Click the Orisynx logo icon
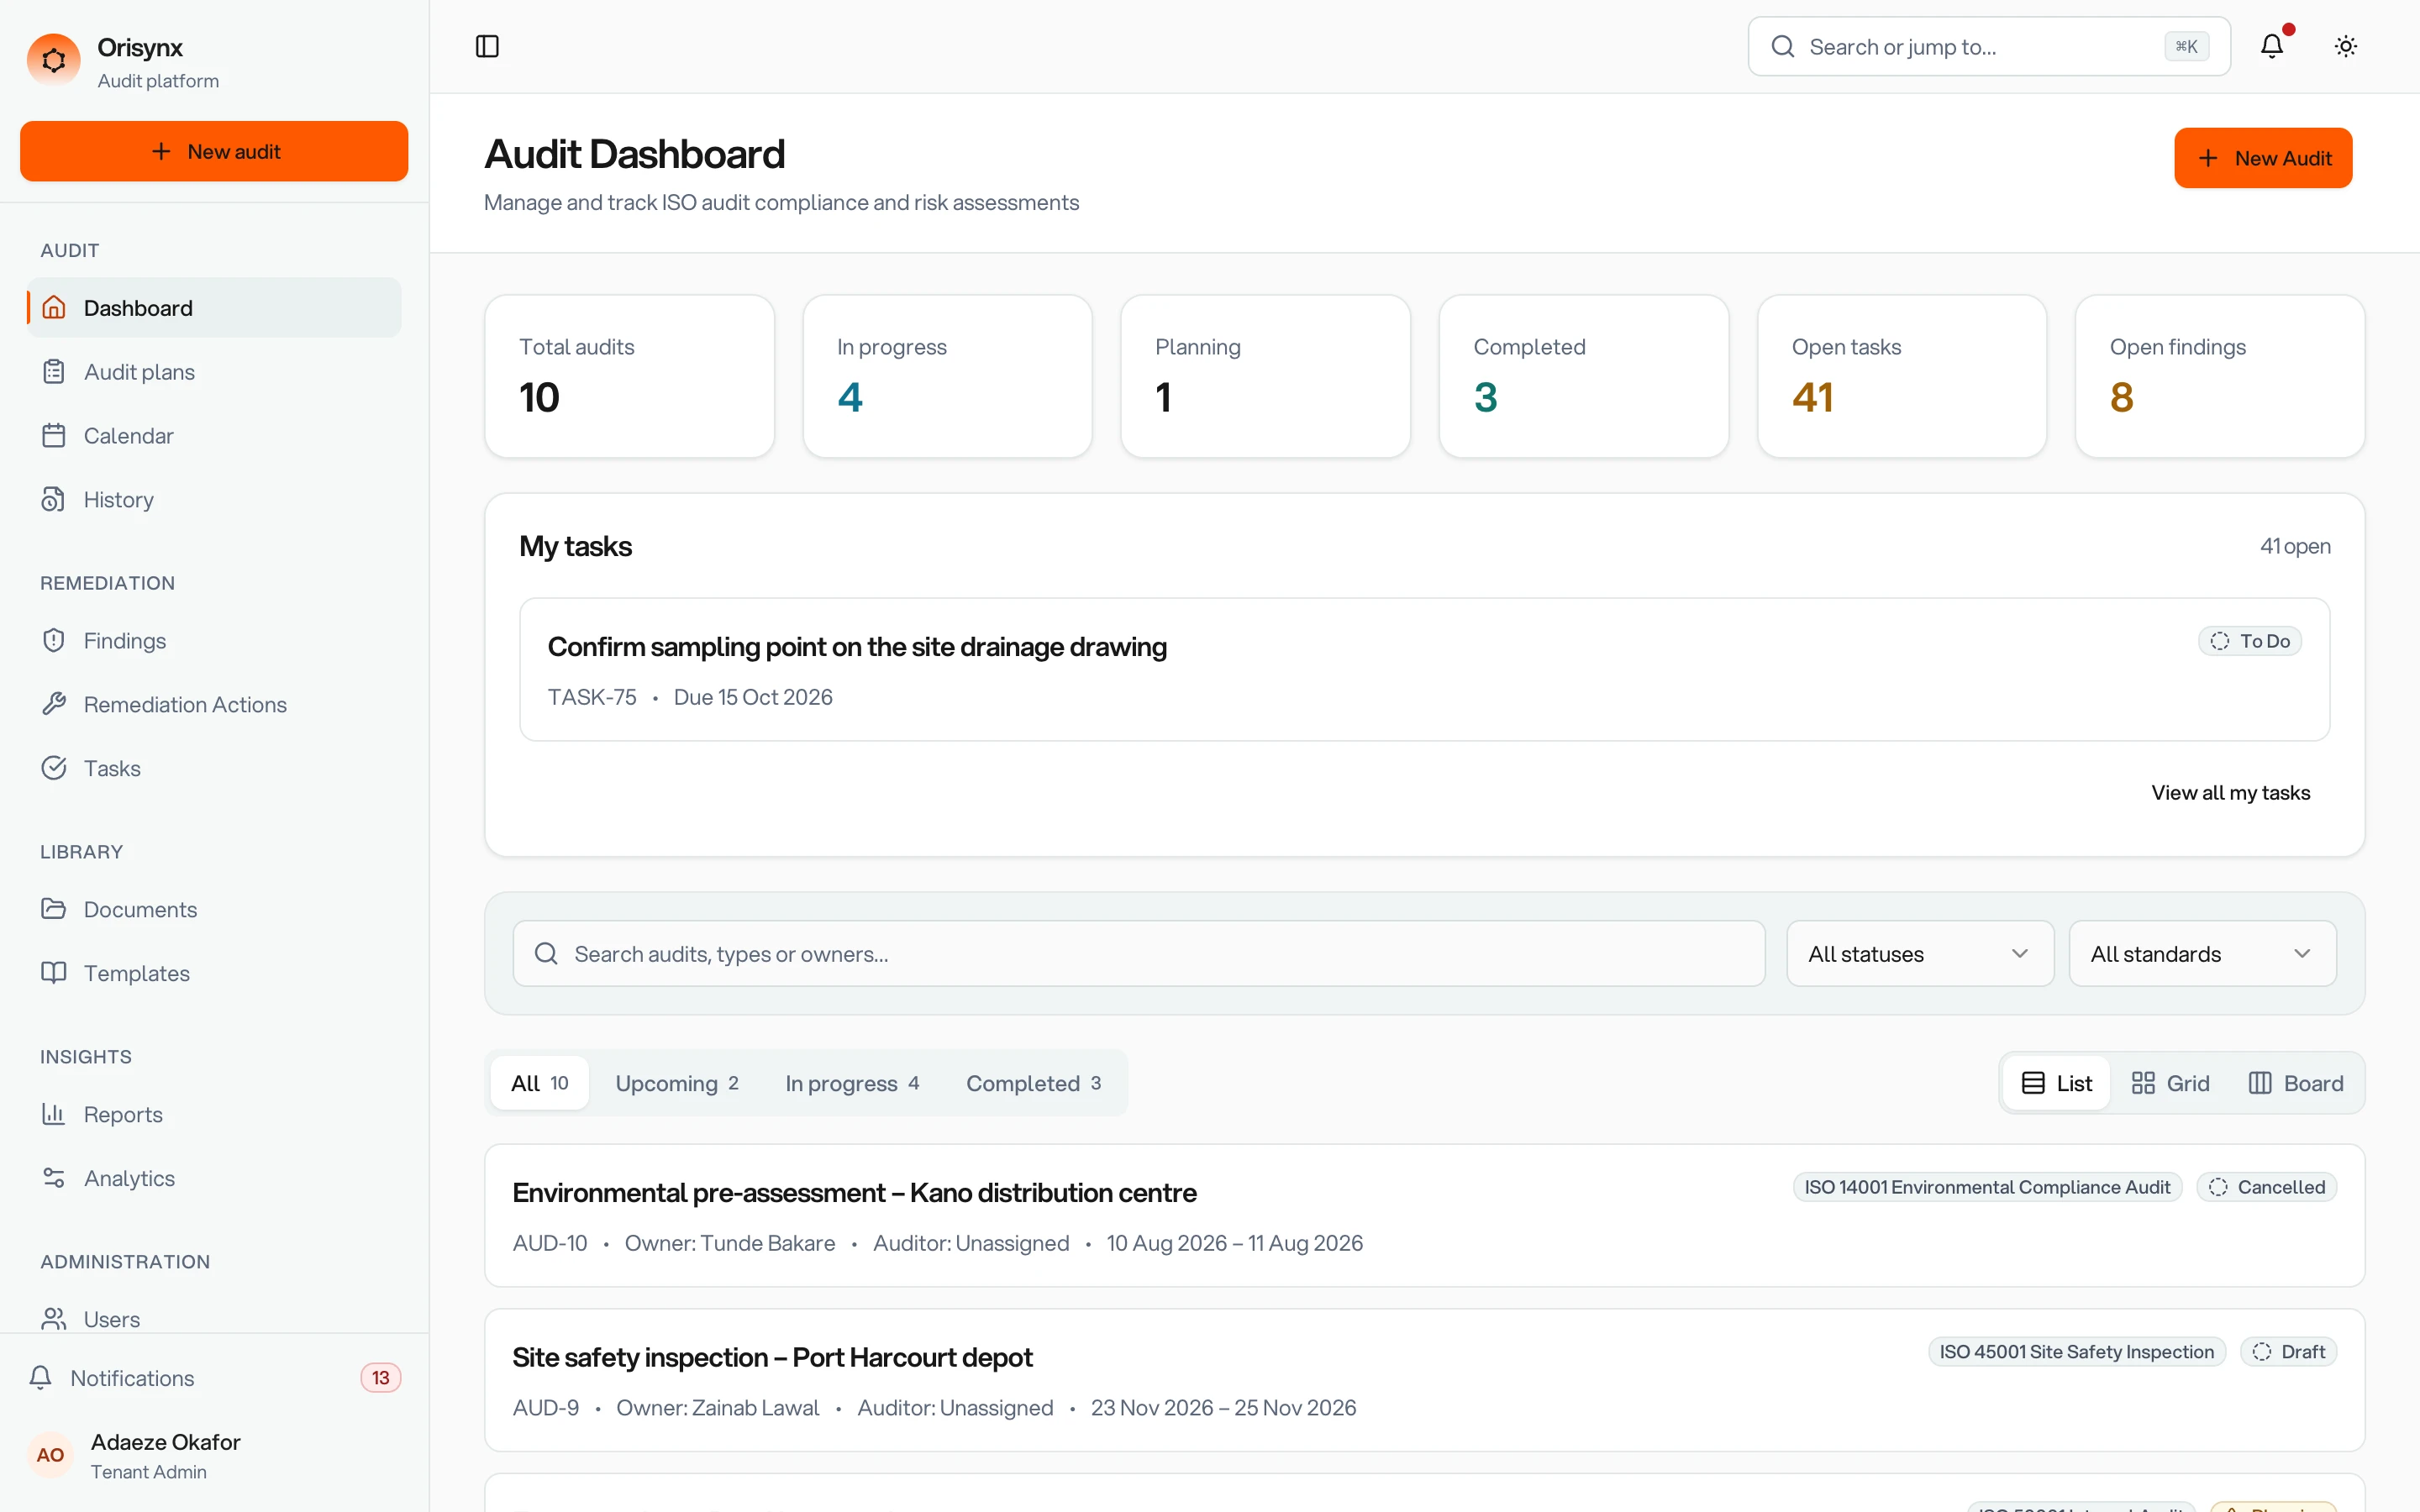Image resolution: width=2420 pixels, height=1512 pixels. [54, 61]
